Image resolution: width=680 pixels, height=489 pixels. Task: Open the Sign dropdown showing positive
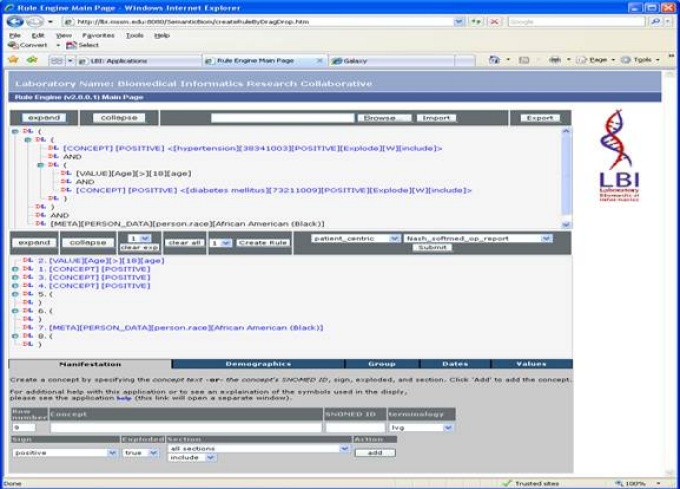(65, 452)
